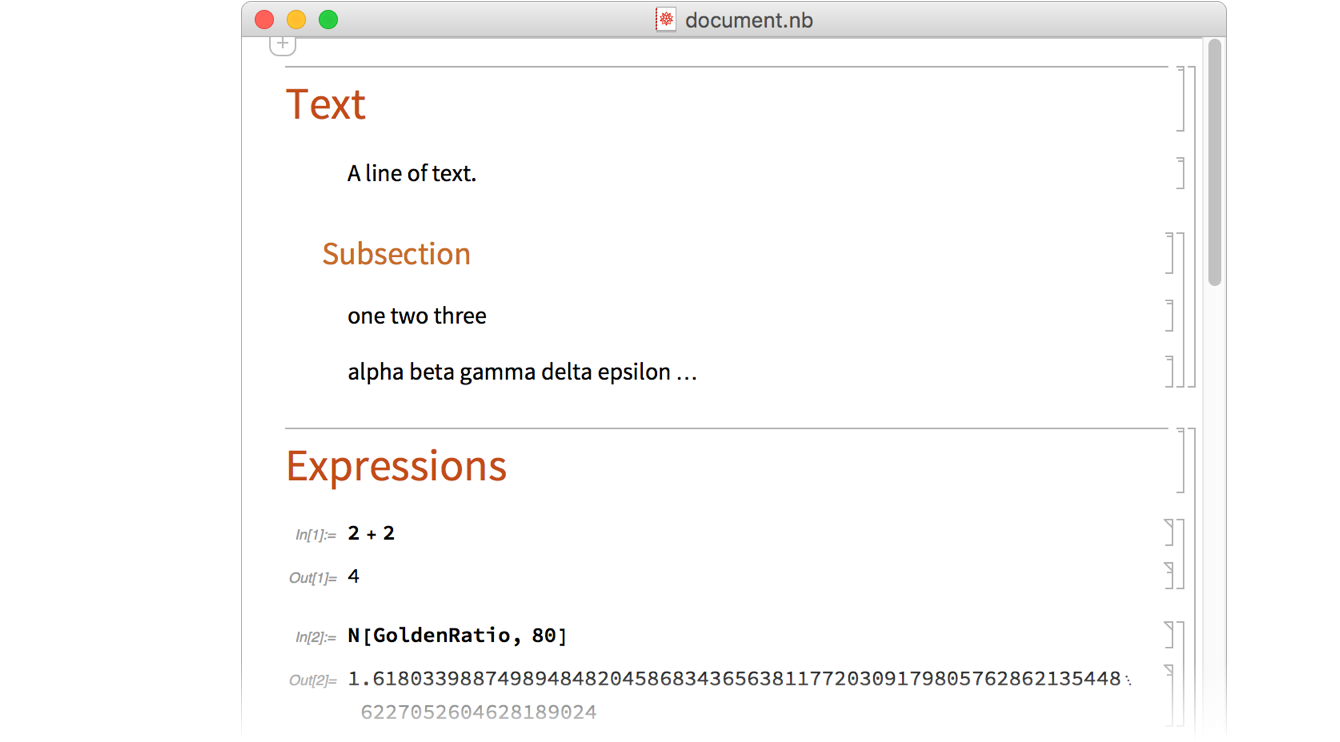Click the Out[2]= cell label
Screen dimensions: 1340x742
[313, 681]
